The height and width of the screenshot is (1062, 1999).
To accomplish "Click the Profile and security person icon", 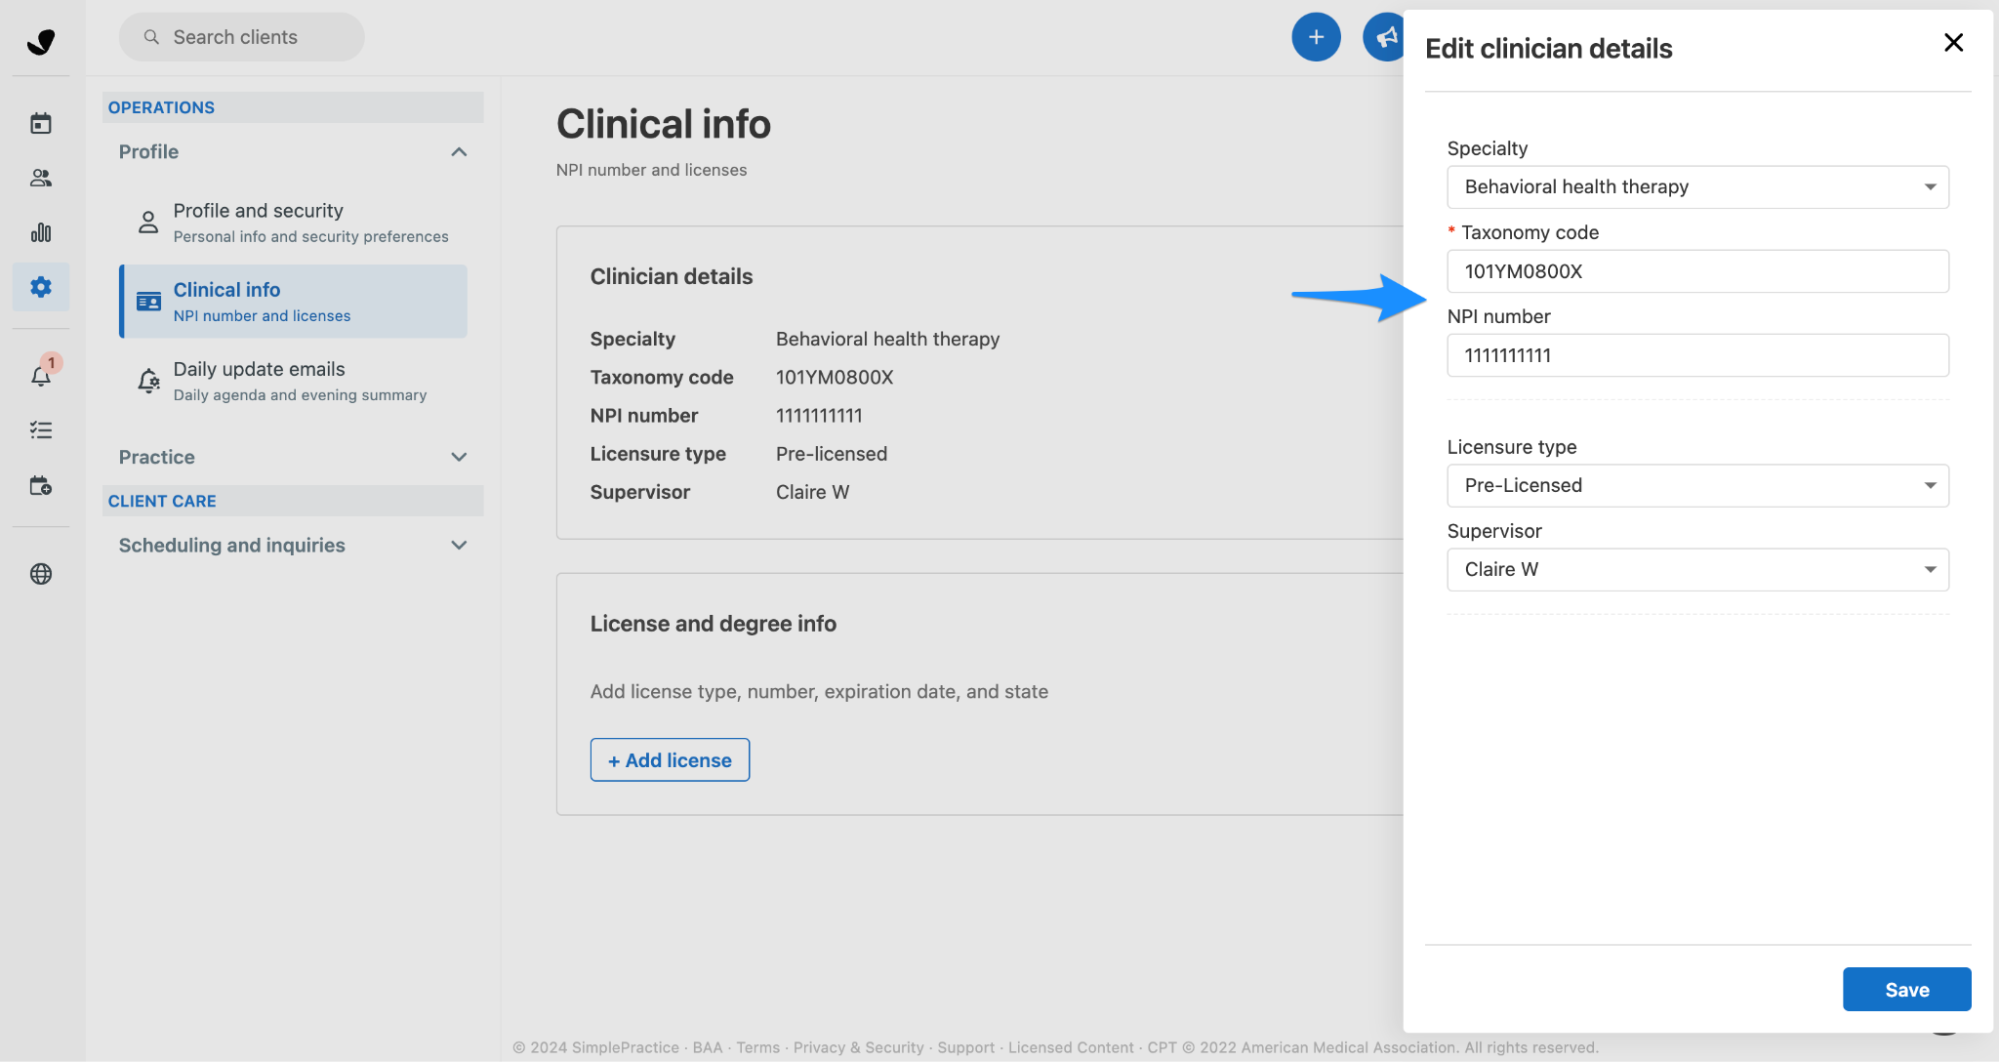I will 148,222.
